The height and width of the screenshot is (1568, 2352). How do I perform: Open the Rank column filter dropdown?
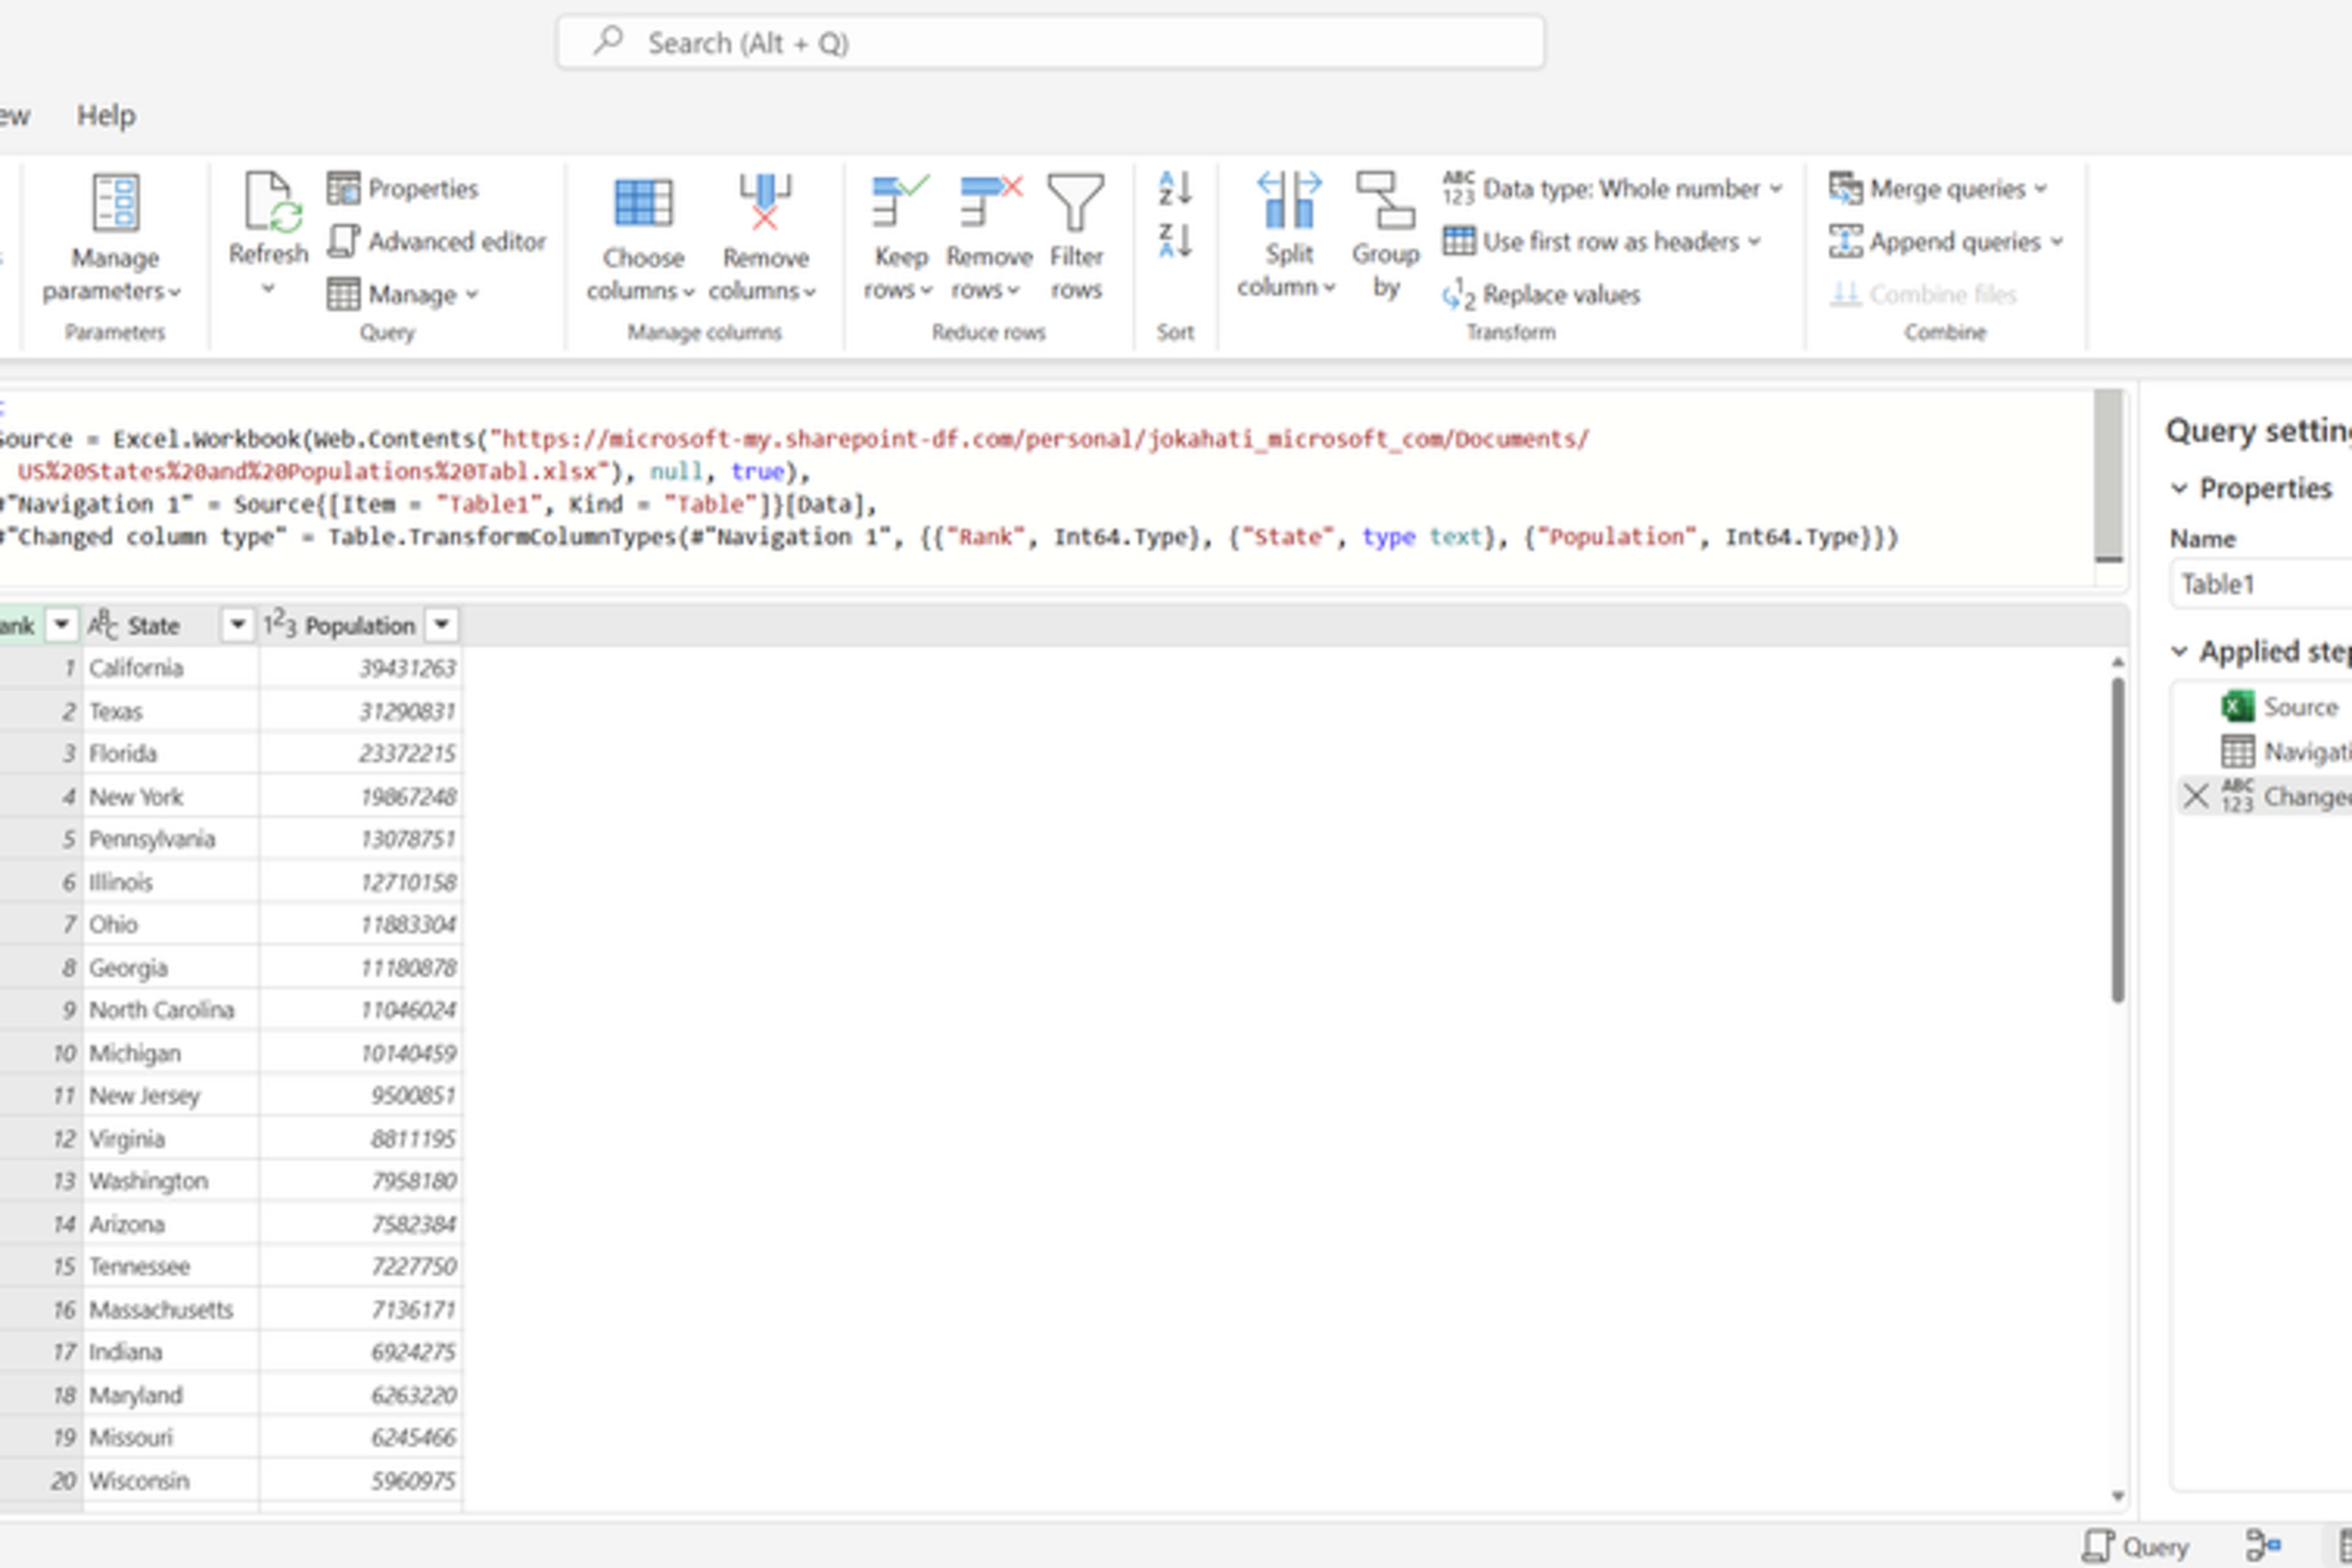[x=61, y=626]
